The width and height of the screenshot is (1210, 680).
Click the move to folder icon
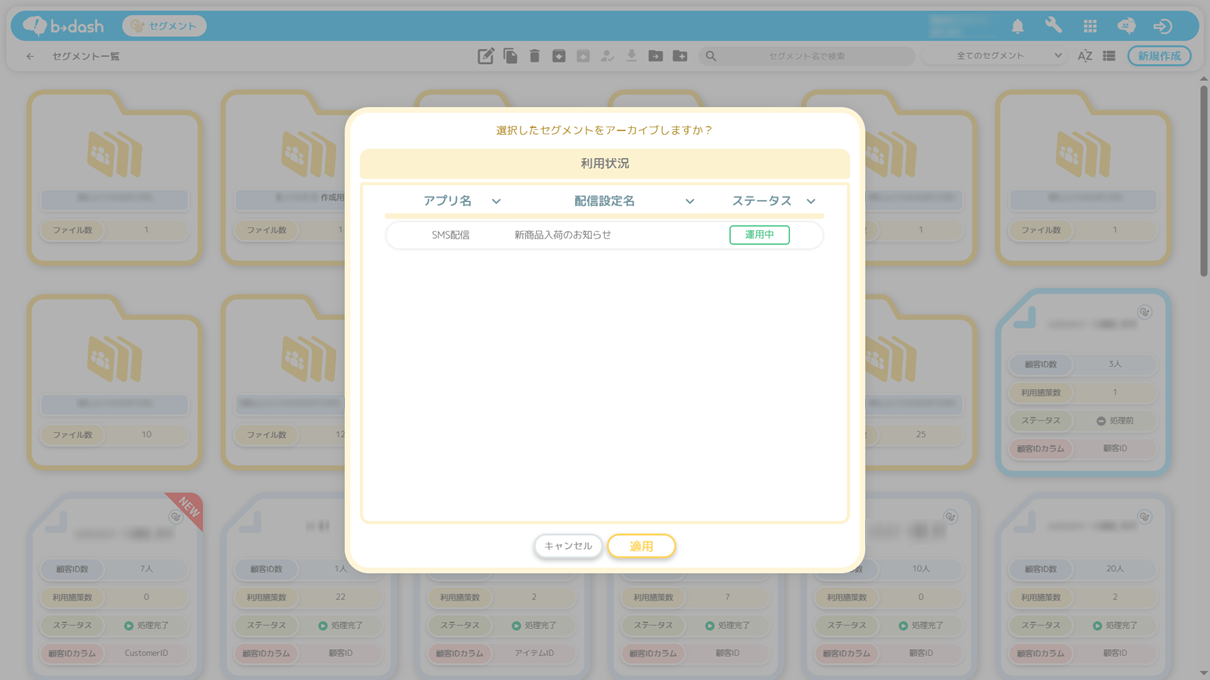click(x=655, y=57)
